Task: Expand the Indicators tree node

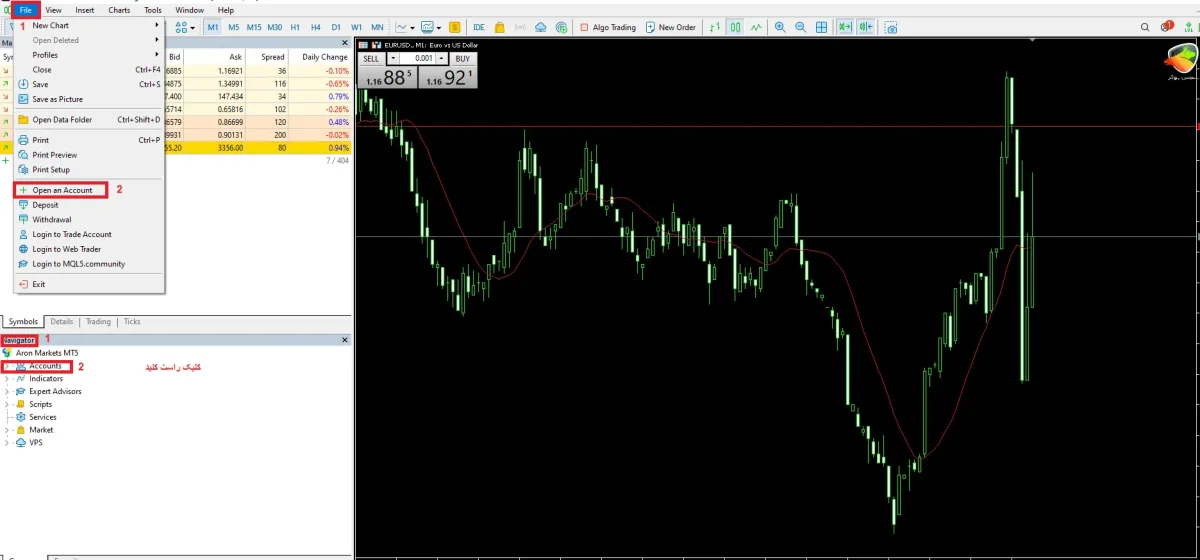Action: [7, 379]
